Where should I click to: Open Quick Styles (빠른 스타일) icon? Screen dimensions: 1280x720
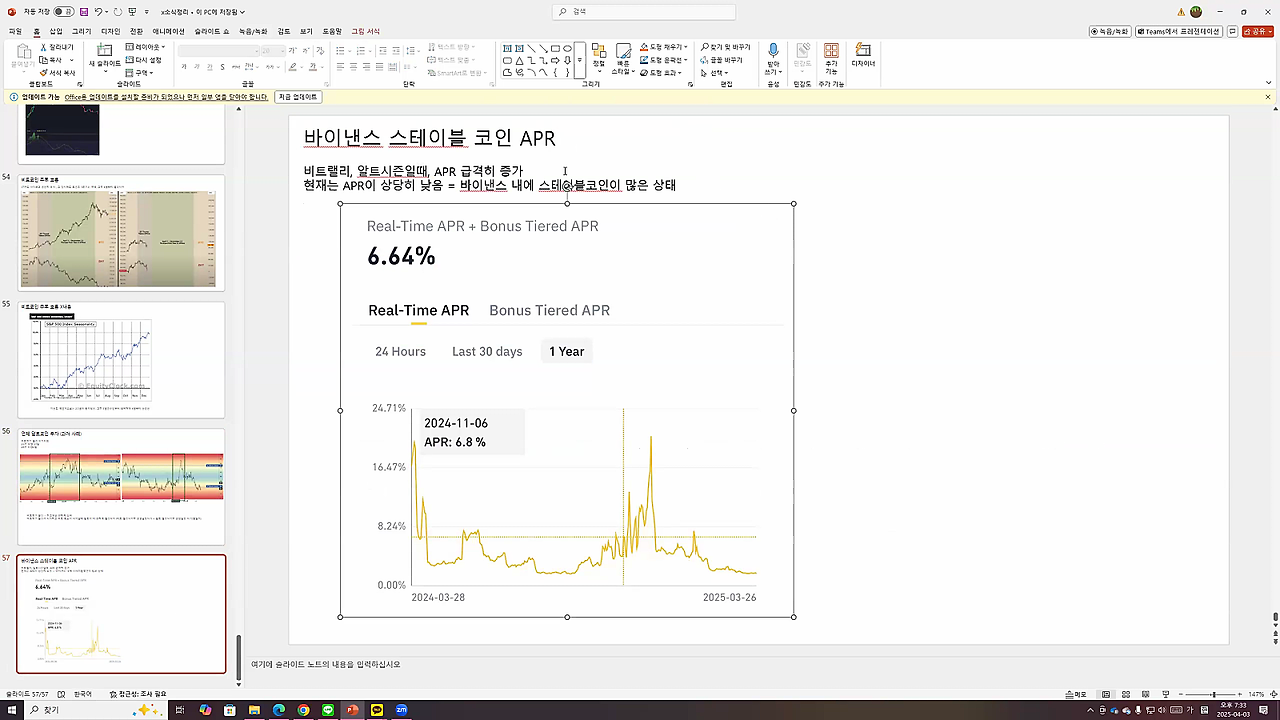(623, 50)
